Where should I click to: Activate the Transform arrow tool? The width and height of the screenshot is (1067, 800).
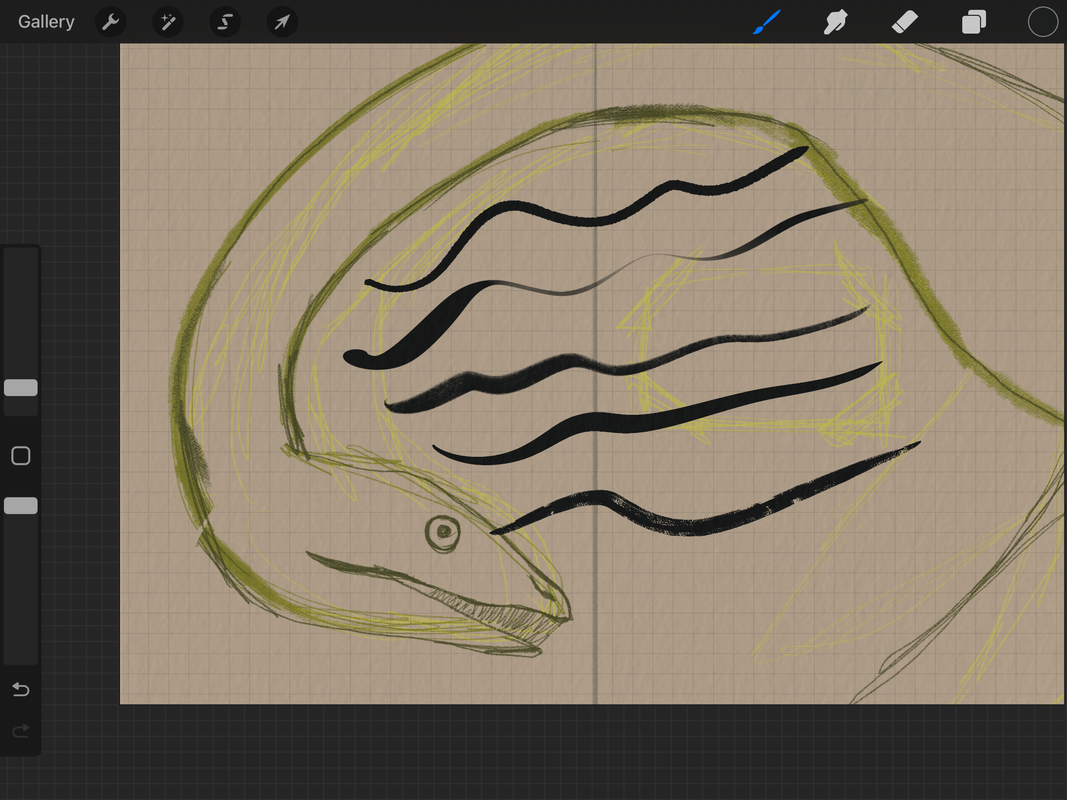282,22
